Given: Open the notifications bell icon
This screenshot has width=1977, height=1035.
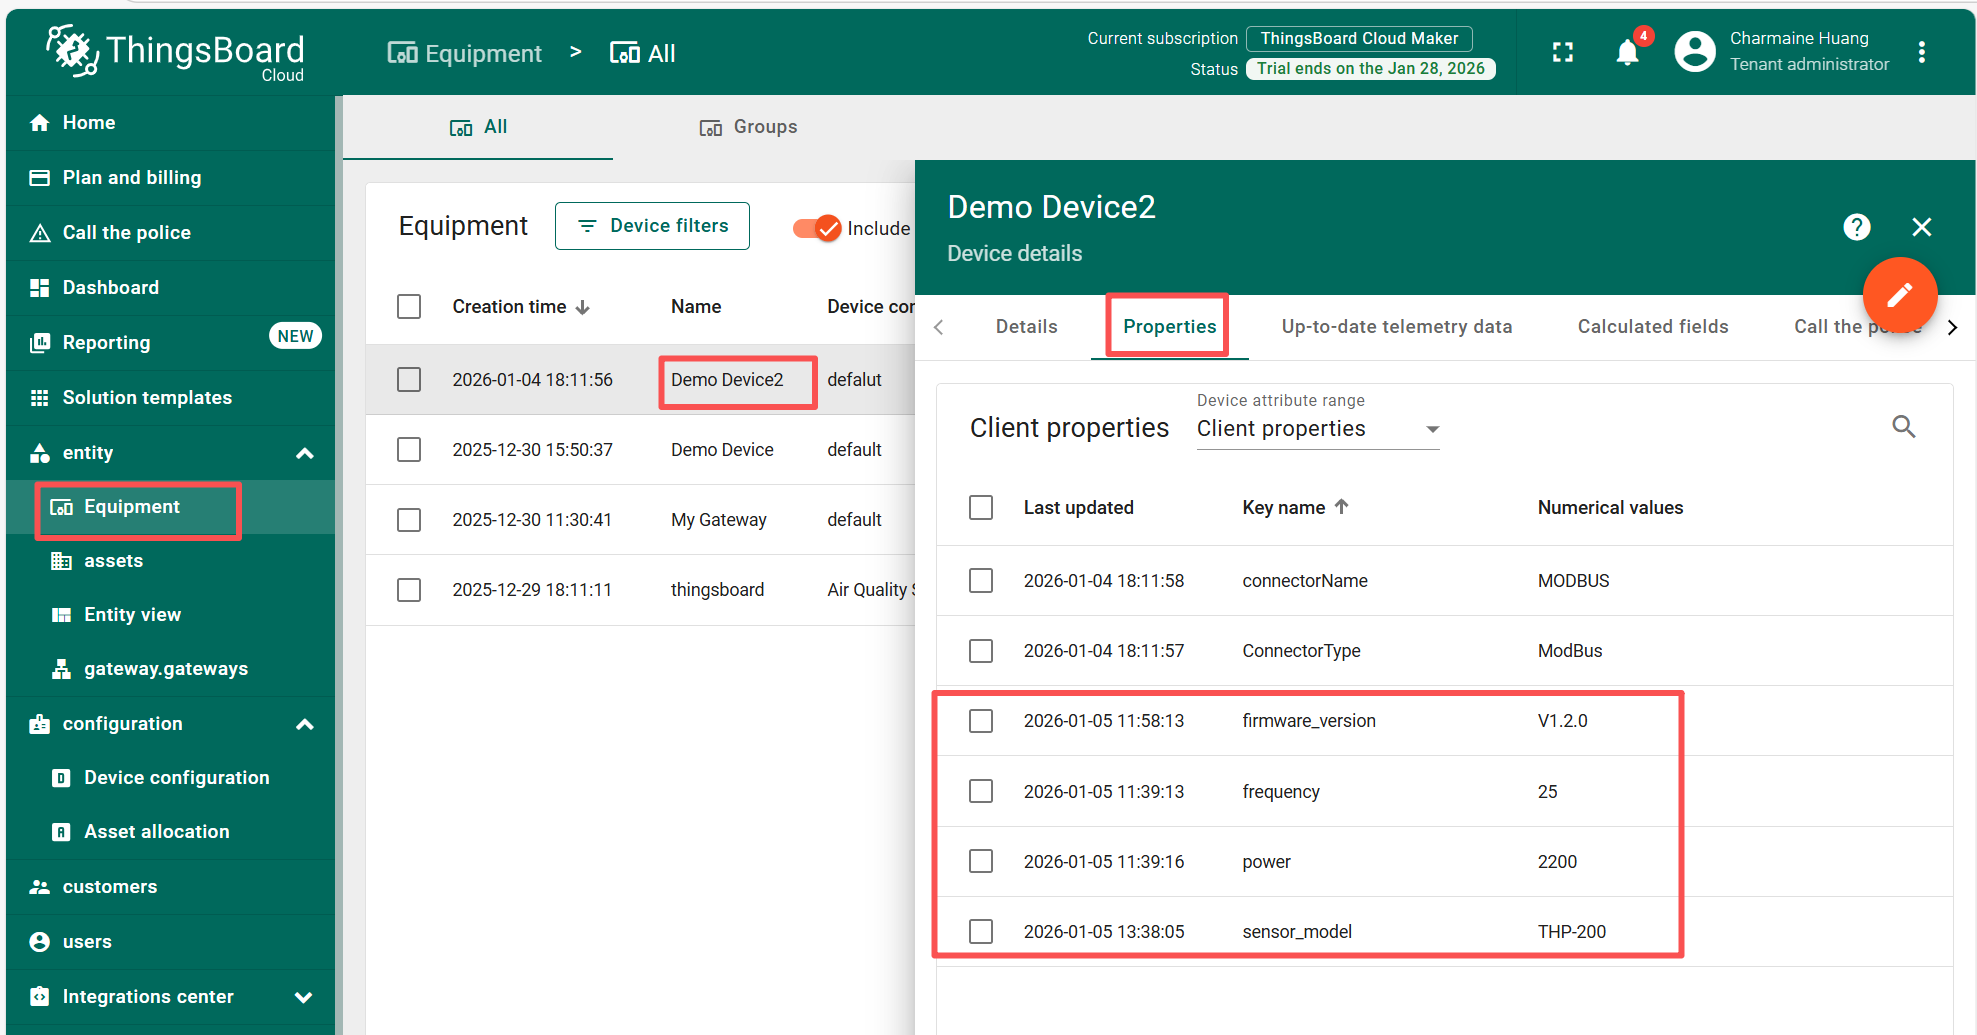Looking at the screenshot, I should [x=1627, y=53].
